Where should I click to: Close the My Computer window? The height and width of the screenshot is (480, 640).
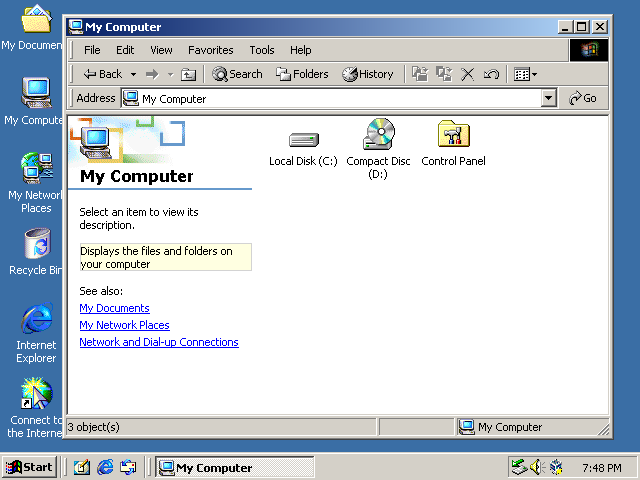pos(600,27)
